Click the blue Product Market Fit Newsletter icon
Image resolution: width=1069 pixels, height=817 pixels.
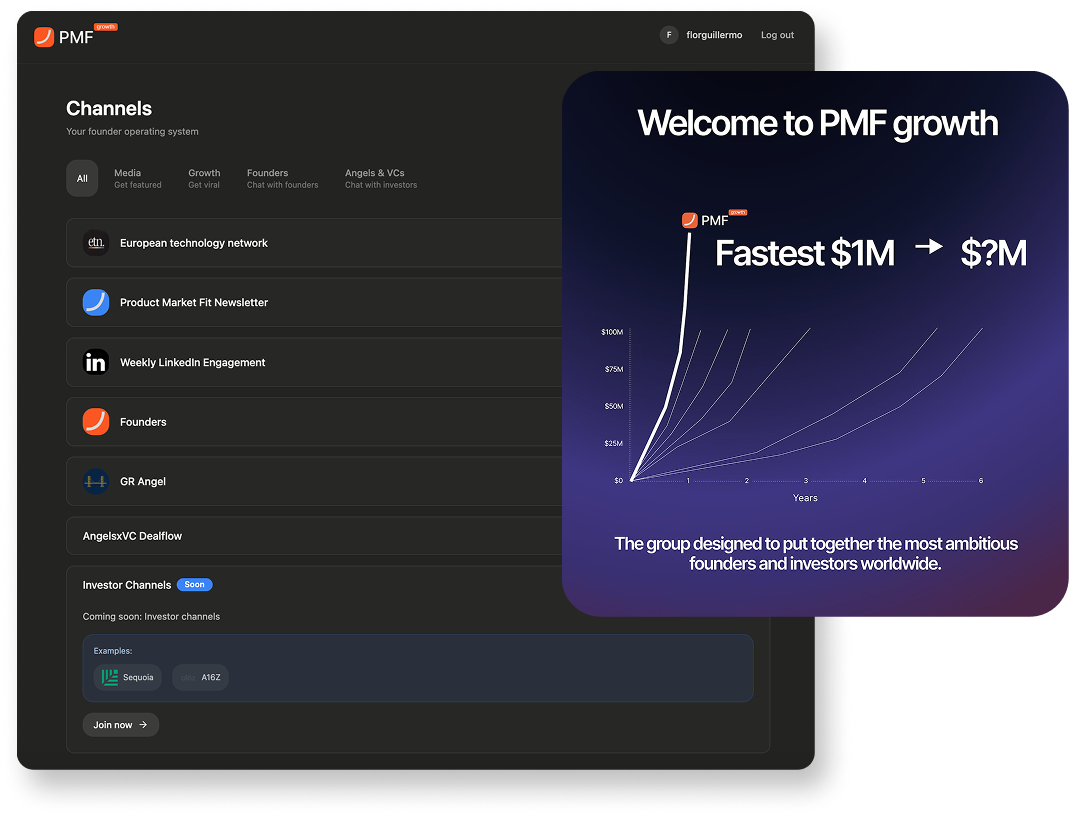96,302
